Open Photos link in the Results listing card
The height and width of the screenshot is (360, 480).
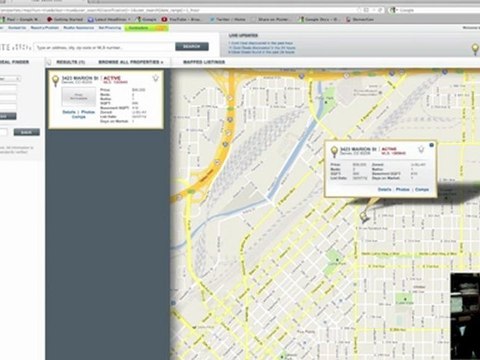[88, 112]
